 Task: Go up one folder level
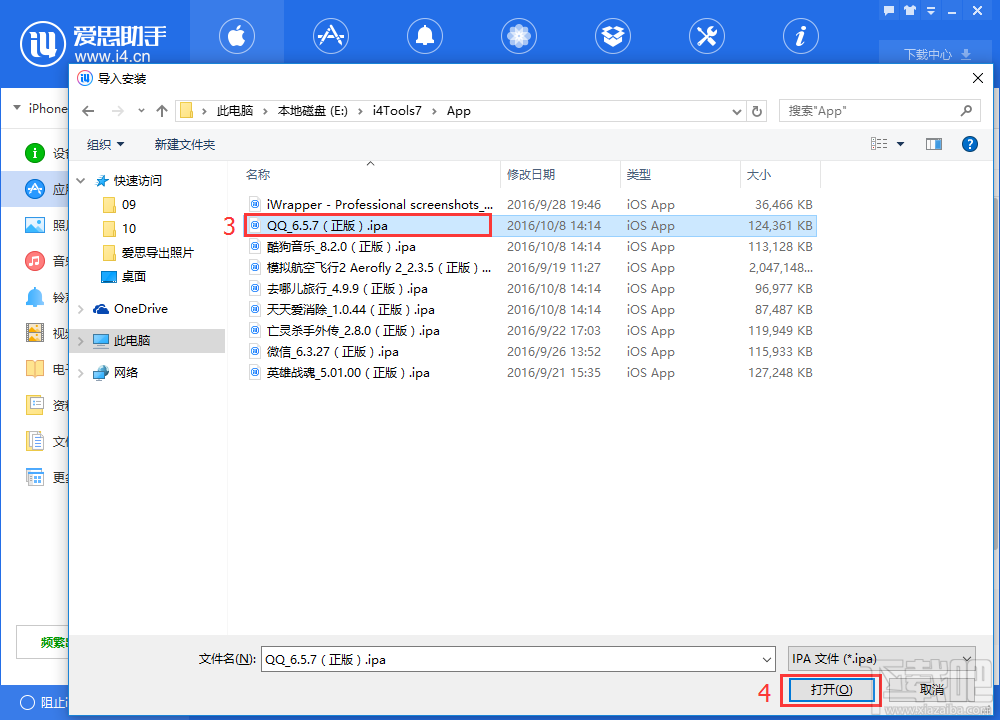coord(162,111)
